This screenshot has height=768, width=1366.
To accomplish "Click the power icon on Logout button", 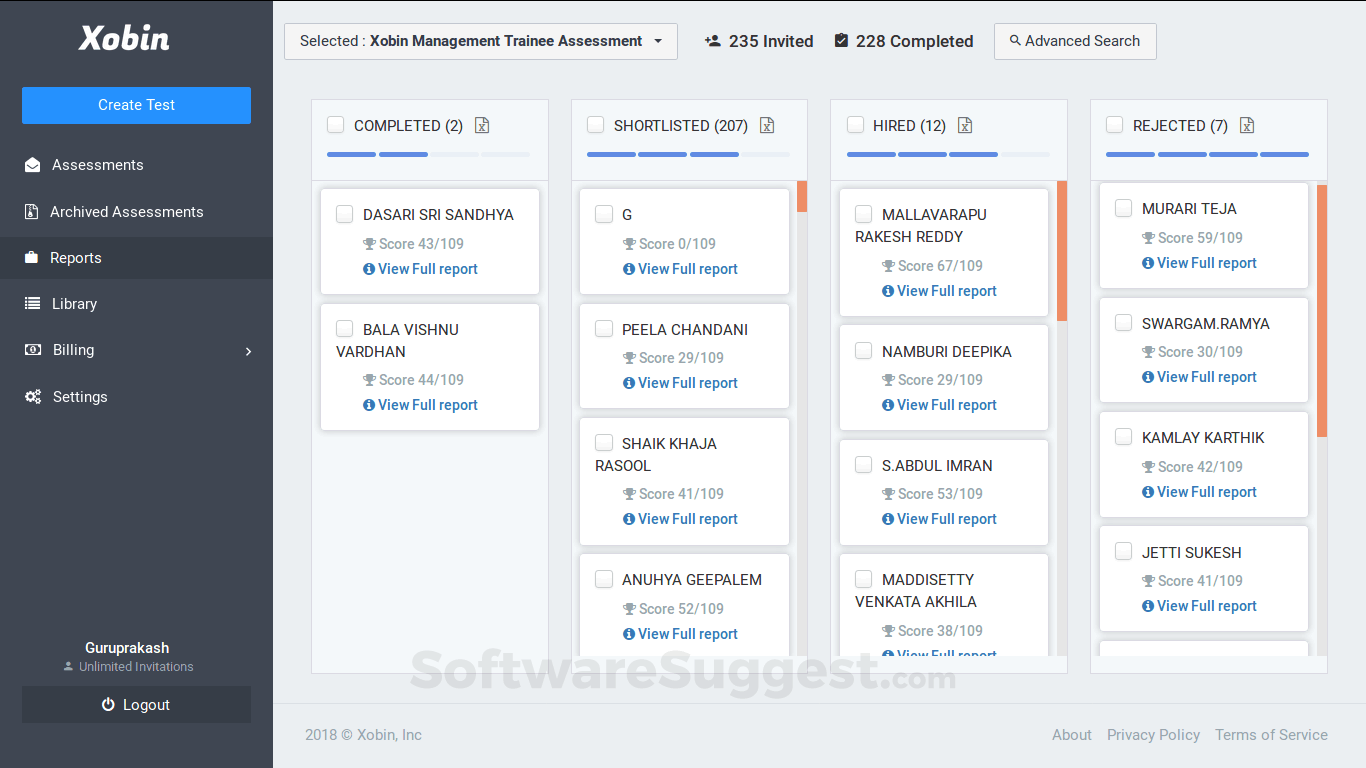I will click(x=109, y=705).
